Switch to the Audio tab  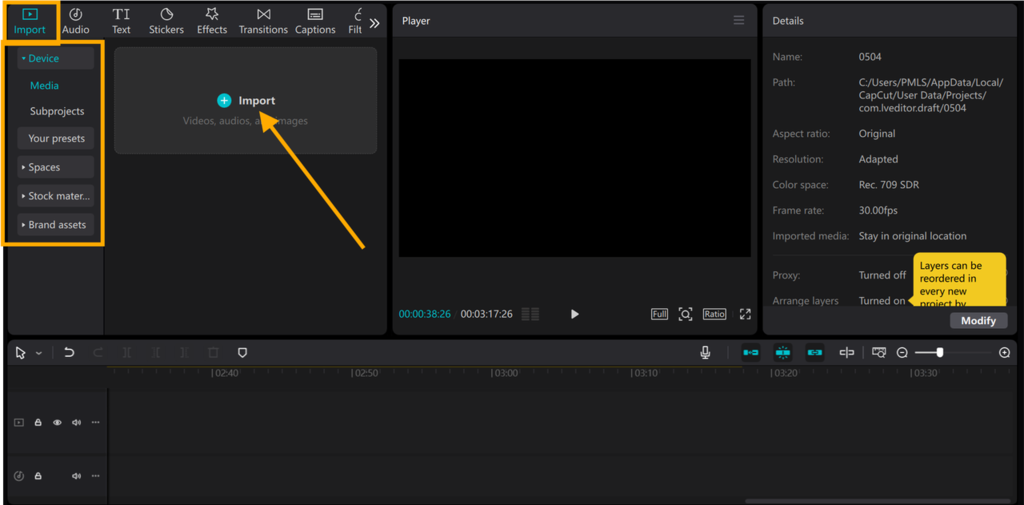click(76, 21)
